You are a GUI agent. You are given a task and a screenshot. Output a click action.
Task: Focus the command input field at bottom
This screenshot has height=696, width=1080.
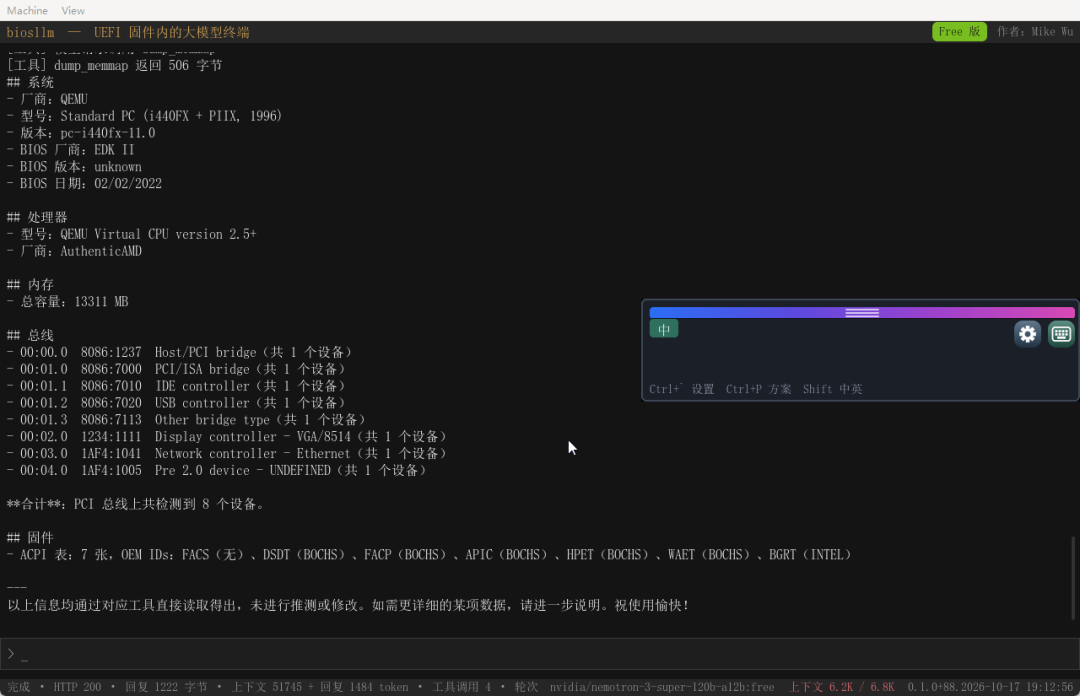pos(540,653)
